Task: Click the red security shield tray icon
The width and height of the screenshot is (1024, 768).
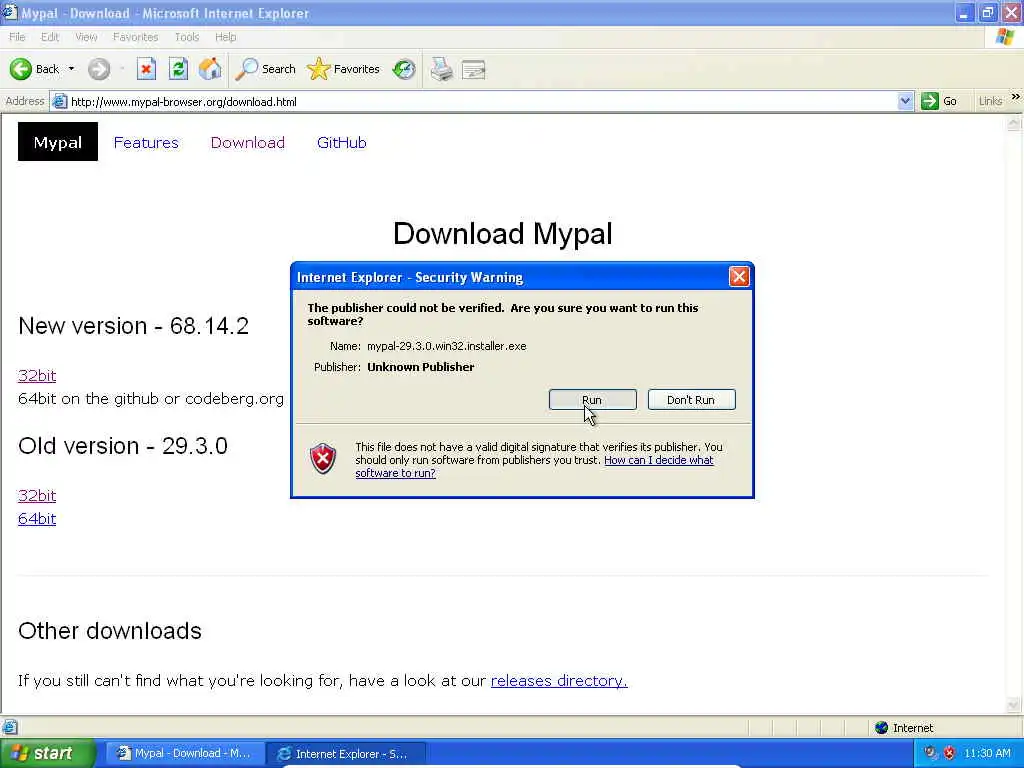Action: [x=950, y=753]
